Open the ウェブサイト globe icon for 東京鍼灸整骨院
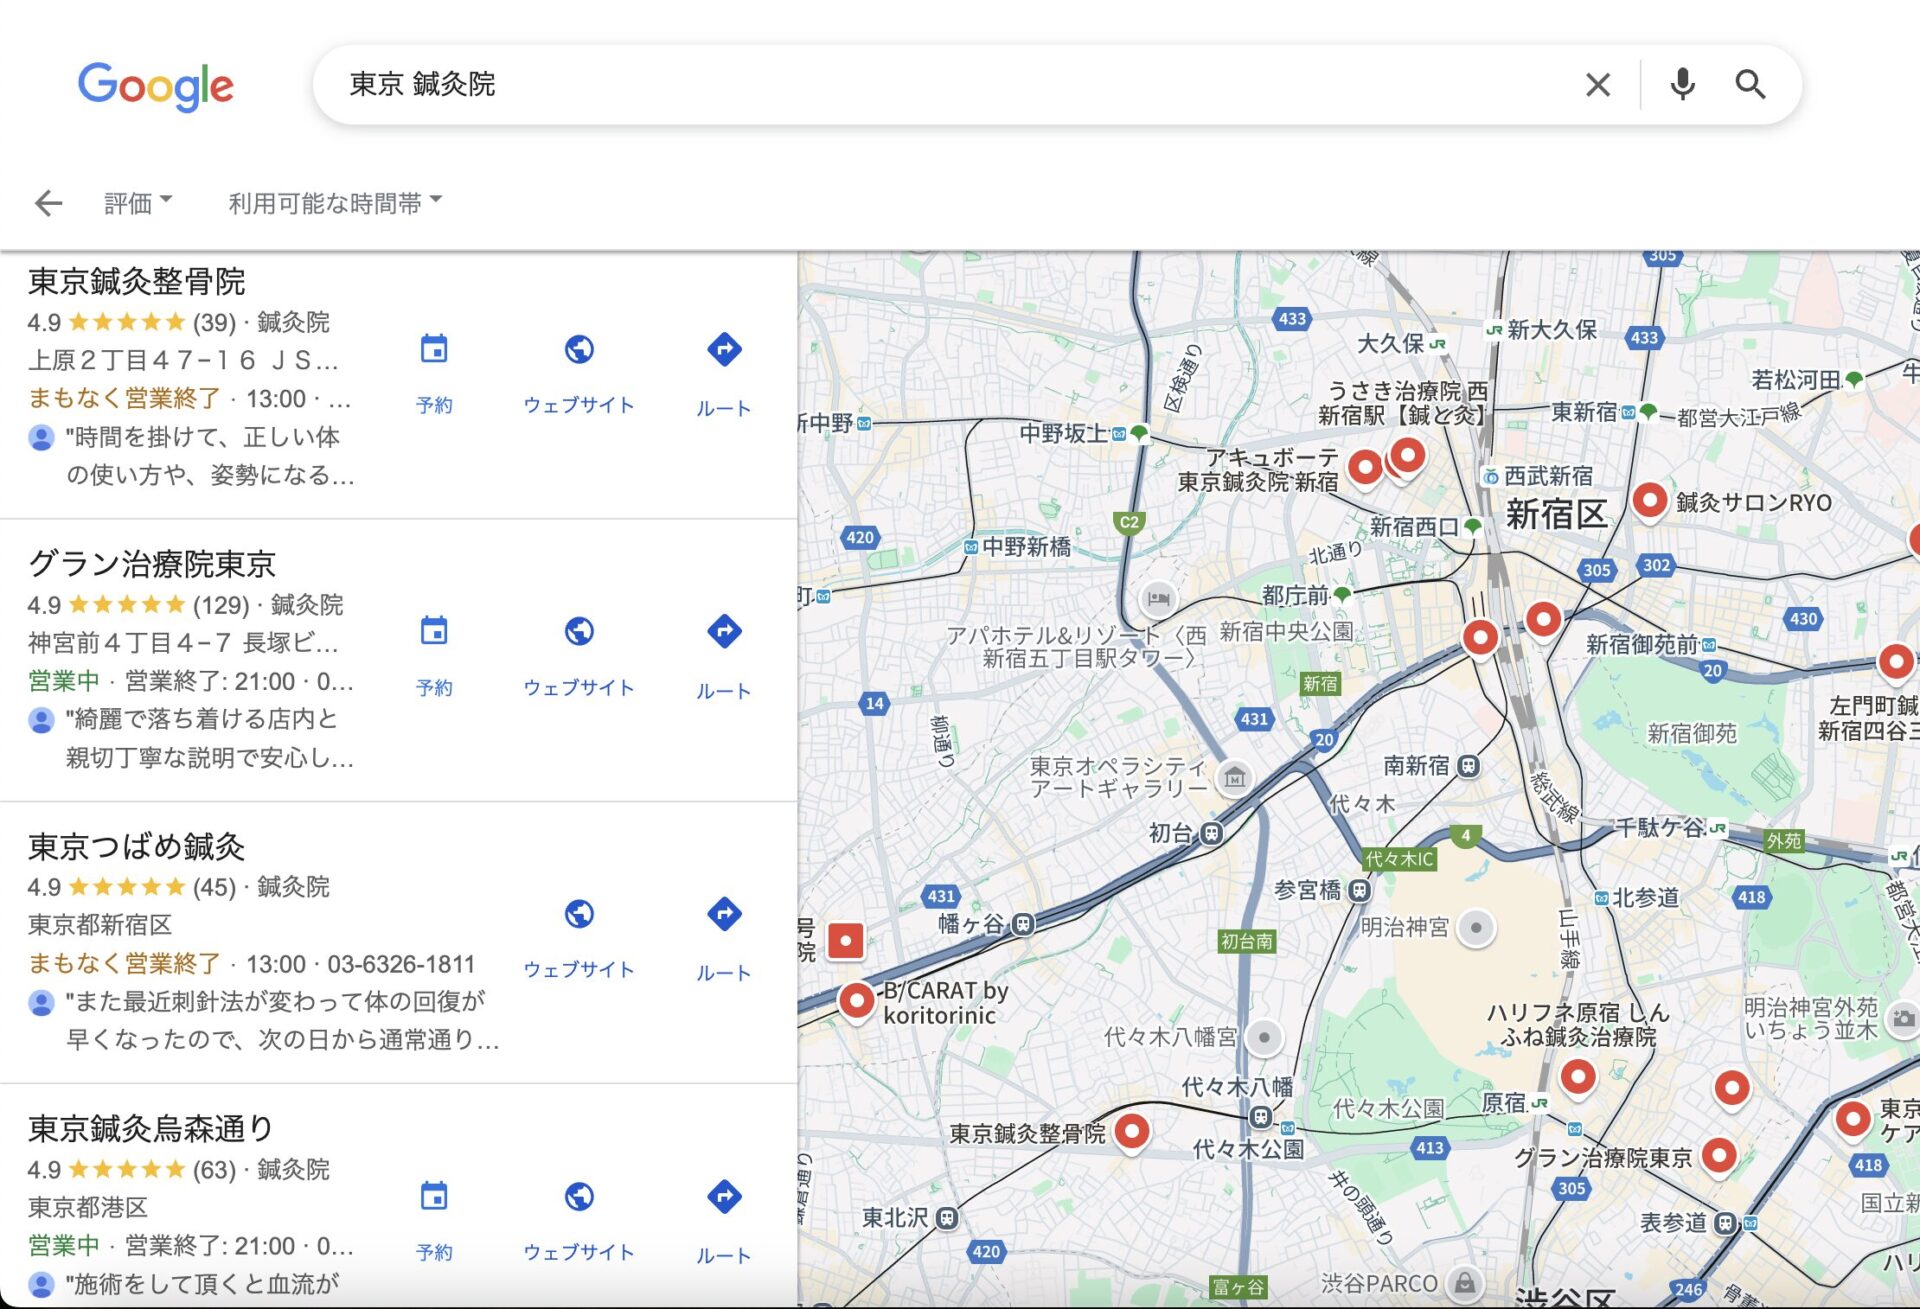 [x=579, y=350]
